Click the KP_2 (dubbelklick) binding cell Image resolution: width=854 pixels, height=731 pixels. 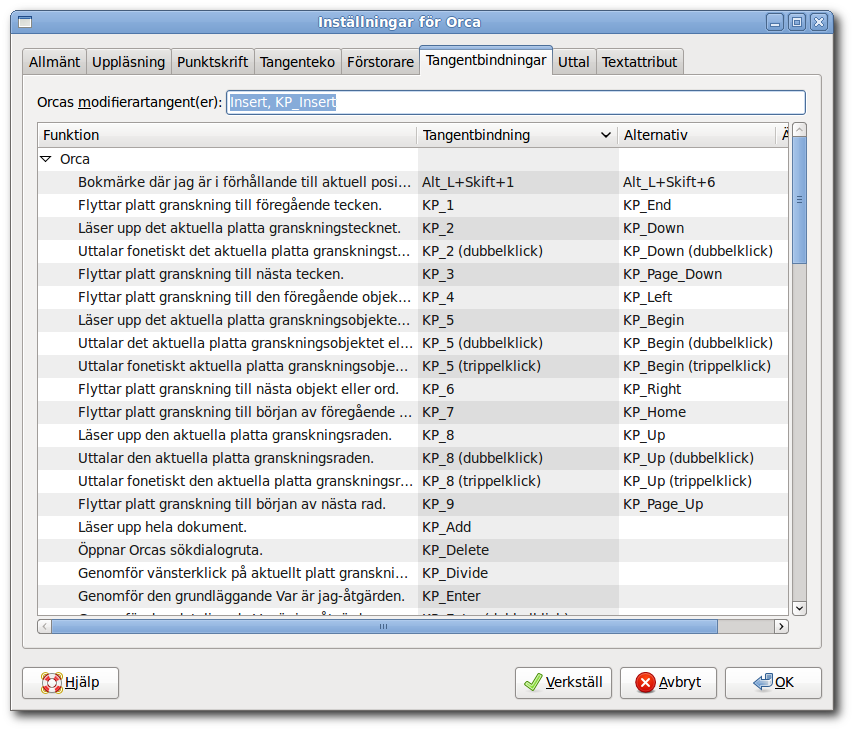(x=518, y=251)
